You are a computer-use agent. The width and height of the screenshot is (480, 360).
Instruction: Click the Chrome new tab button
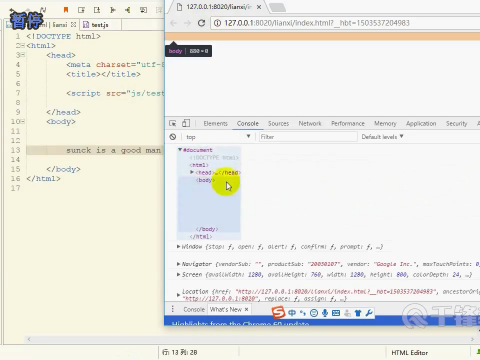tap(277, 7)
